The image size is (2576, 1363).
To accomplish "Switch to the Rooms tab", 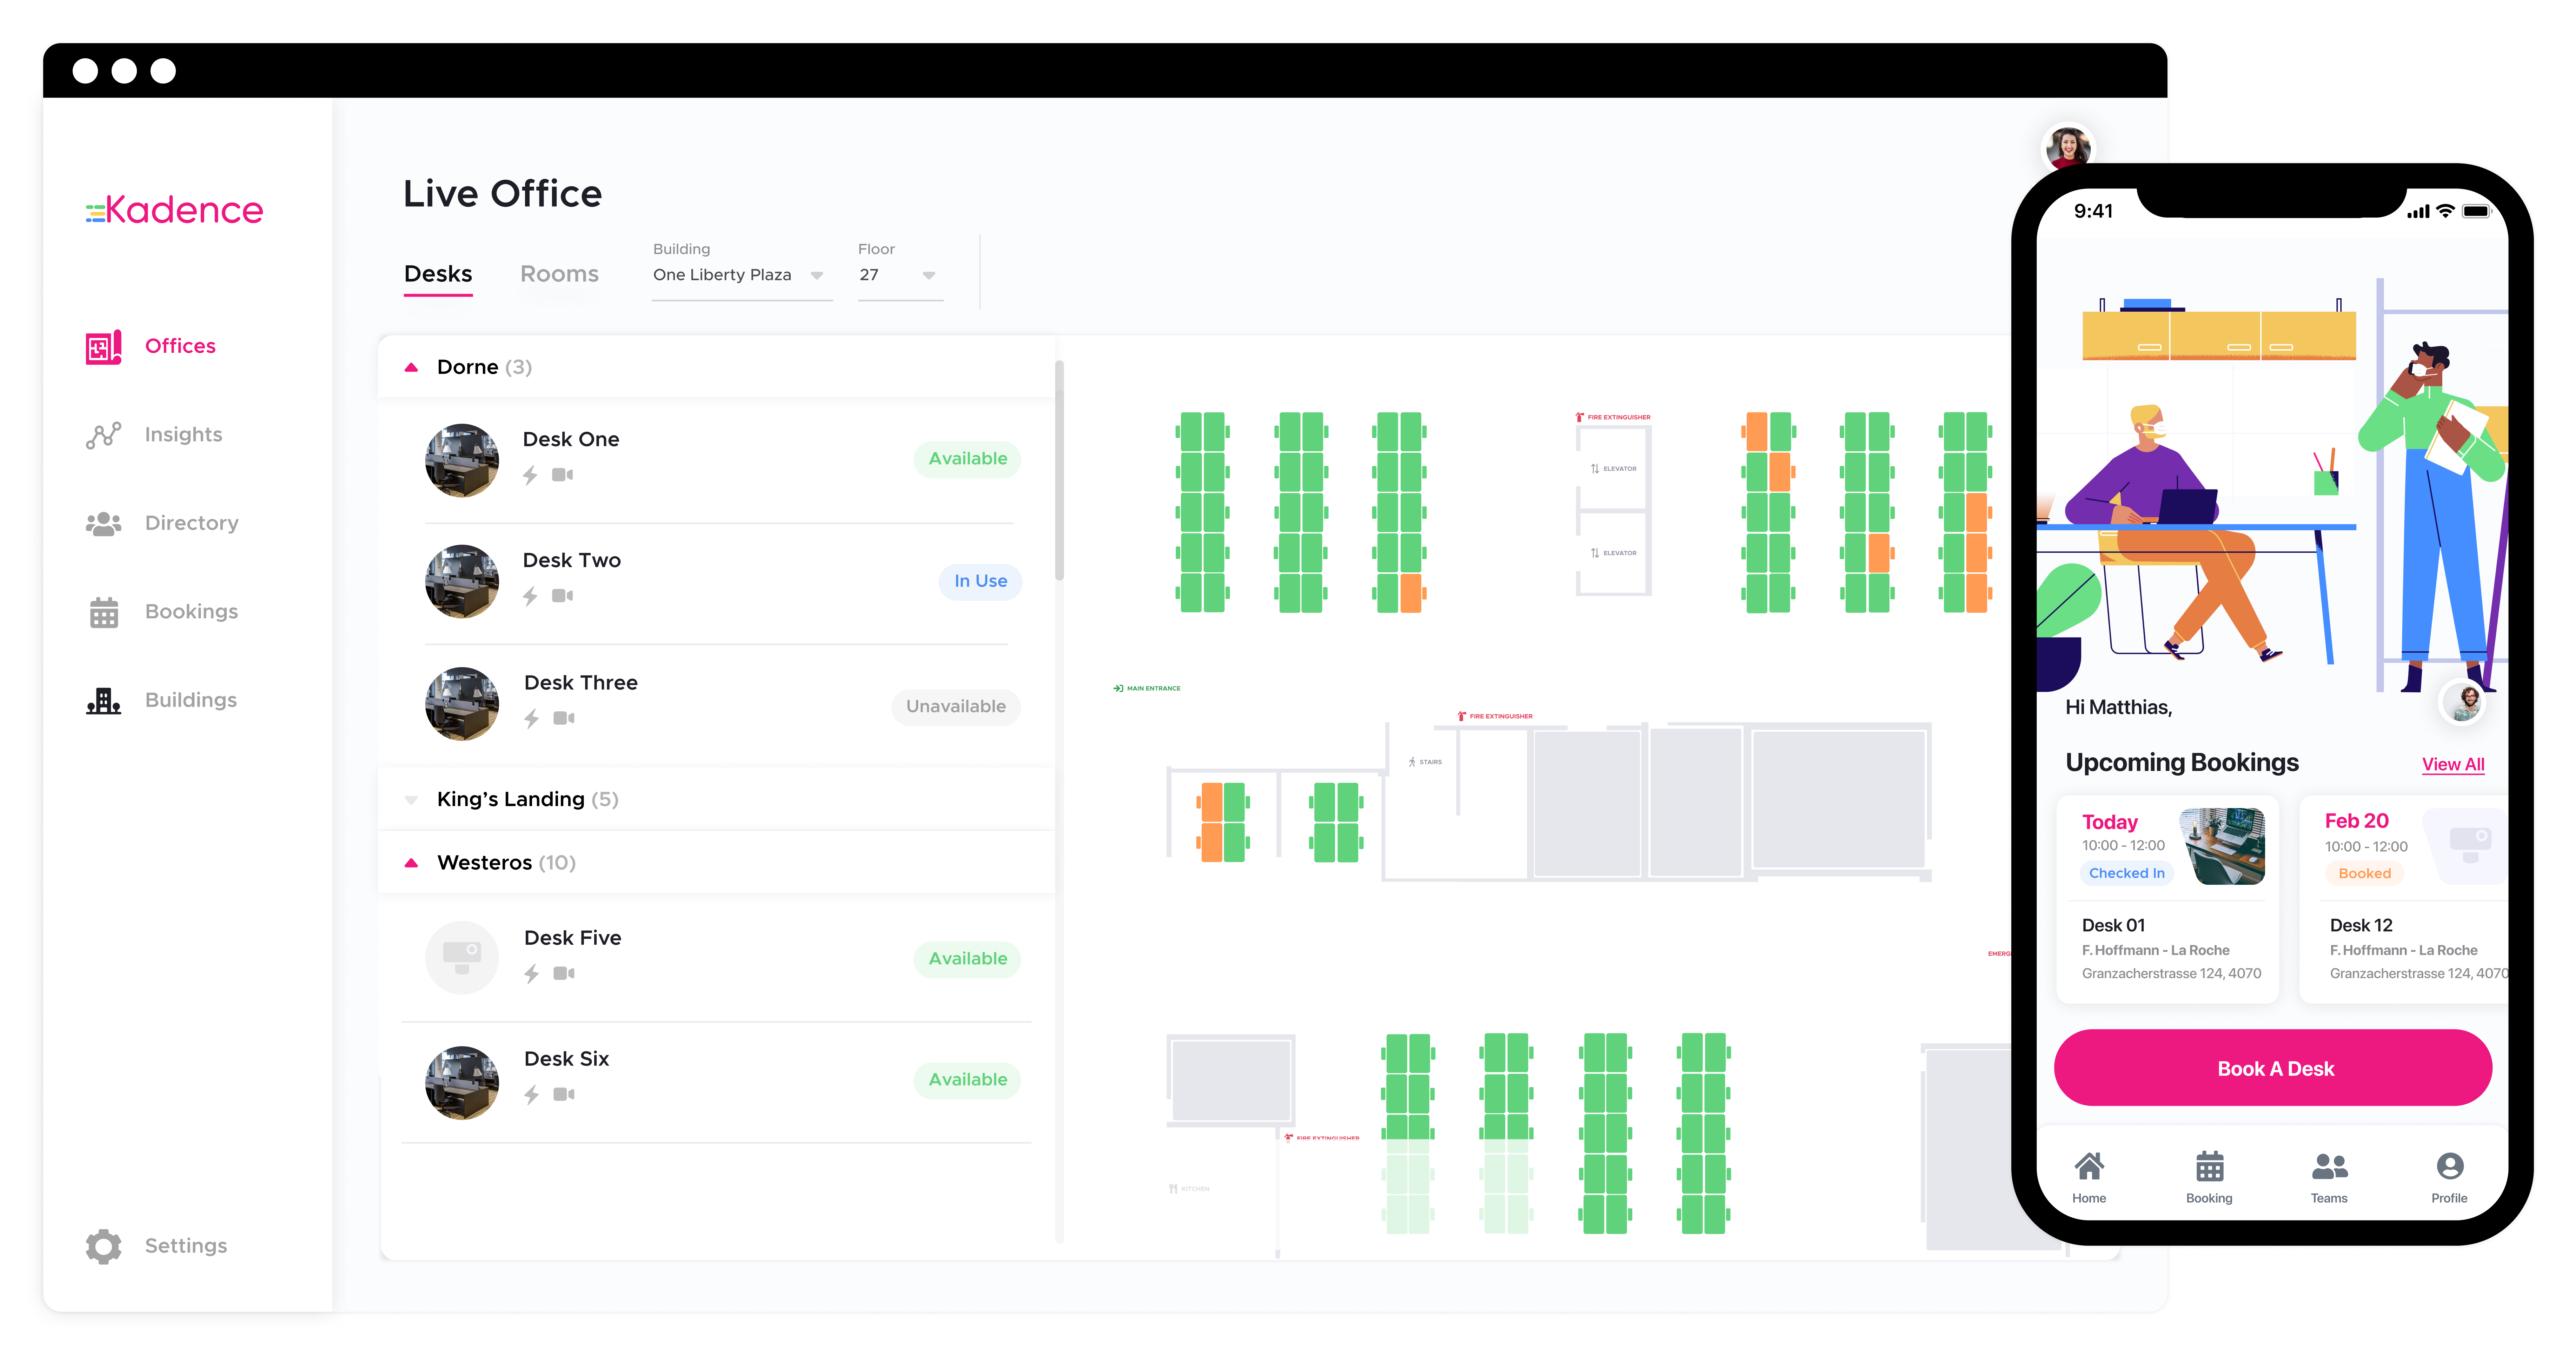I will 559,274.
